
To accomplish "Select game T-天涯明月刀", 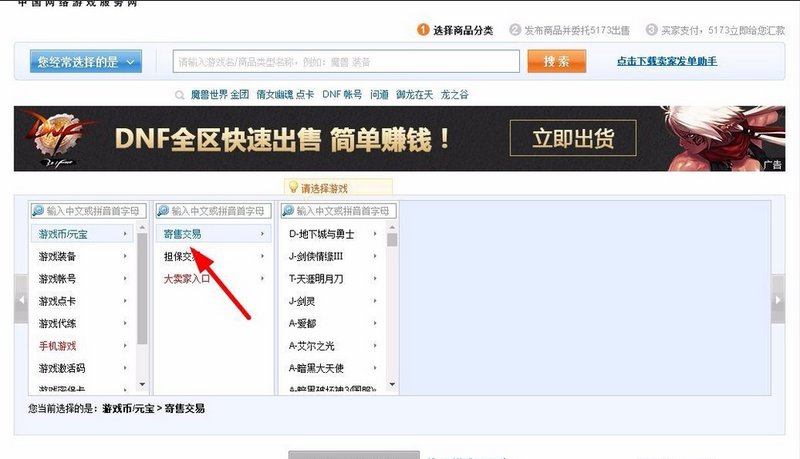I will [333, 279].
